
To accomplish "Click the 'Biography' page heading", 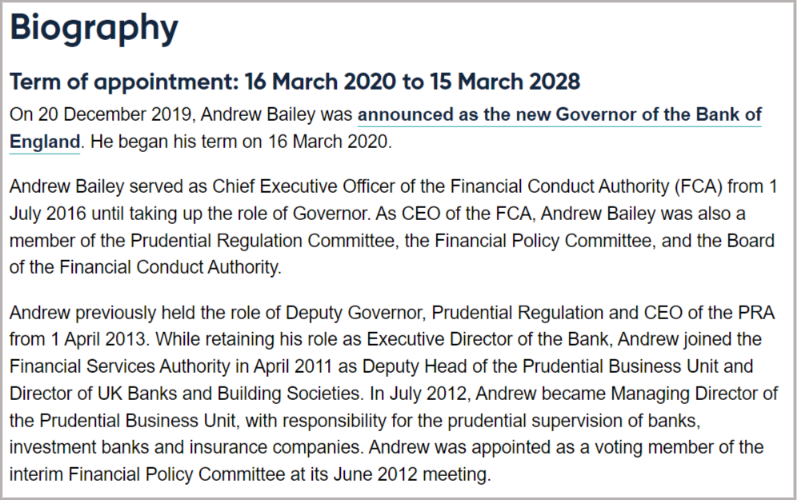I will pos(94,28).
